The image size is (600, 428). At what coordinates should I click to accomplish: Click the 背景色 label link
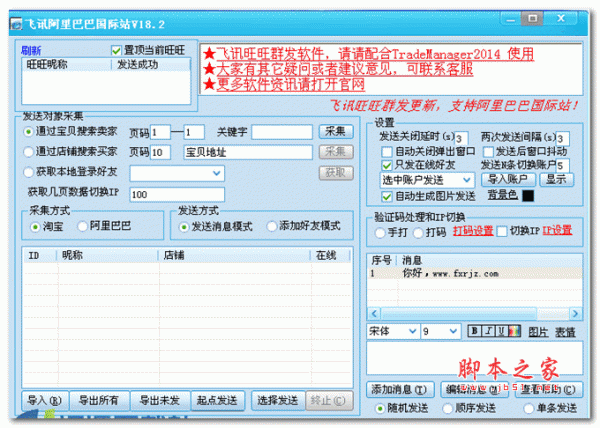click(x=503, y=195)
